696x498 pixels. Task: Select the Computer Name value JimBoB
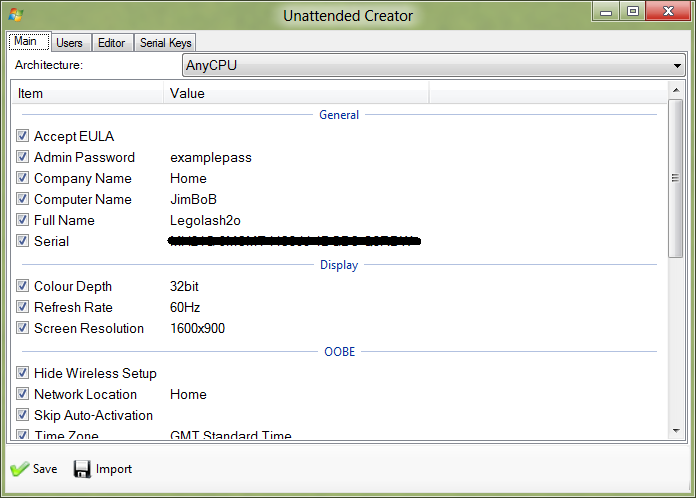(x=193, y=199)
